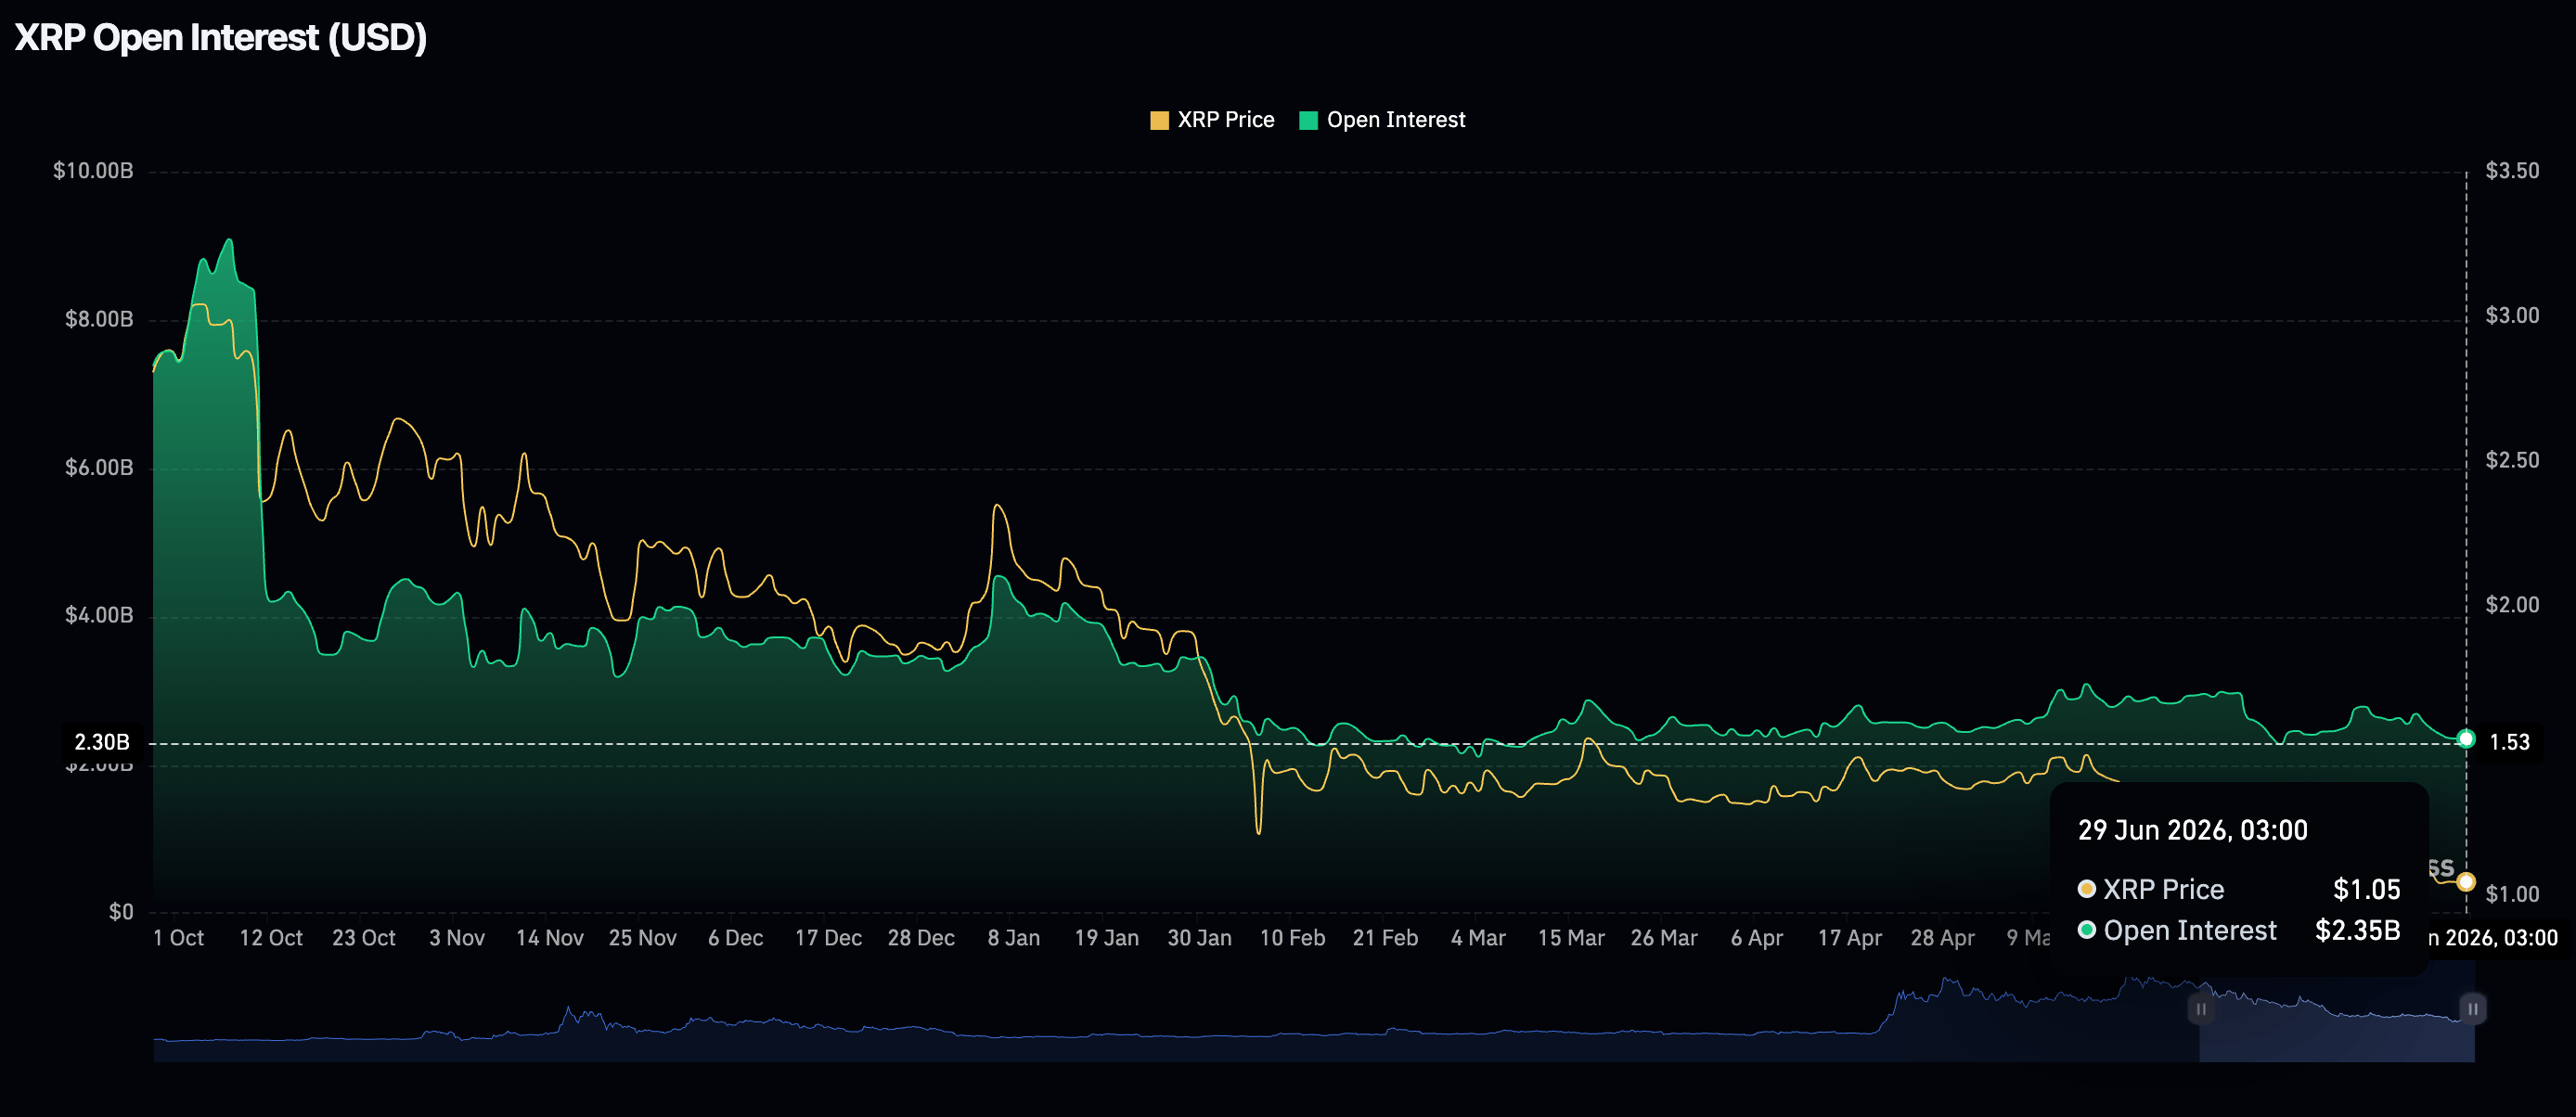Click the '25 Nov' date label
Viewport: 2576px width, 1117px height.
[643, 938]
